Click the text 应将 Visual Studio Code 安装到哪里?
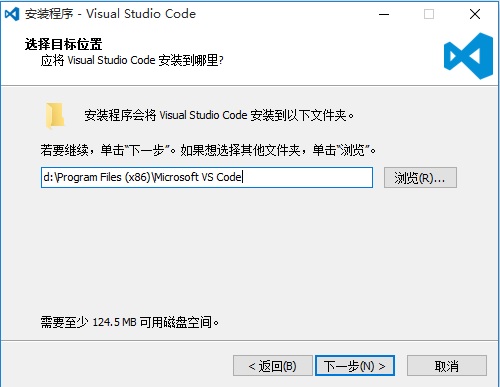This screenshot has height=387, width=500. click(x=132, y=60)
